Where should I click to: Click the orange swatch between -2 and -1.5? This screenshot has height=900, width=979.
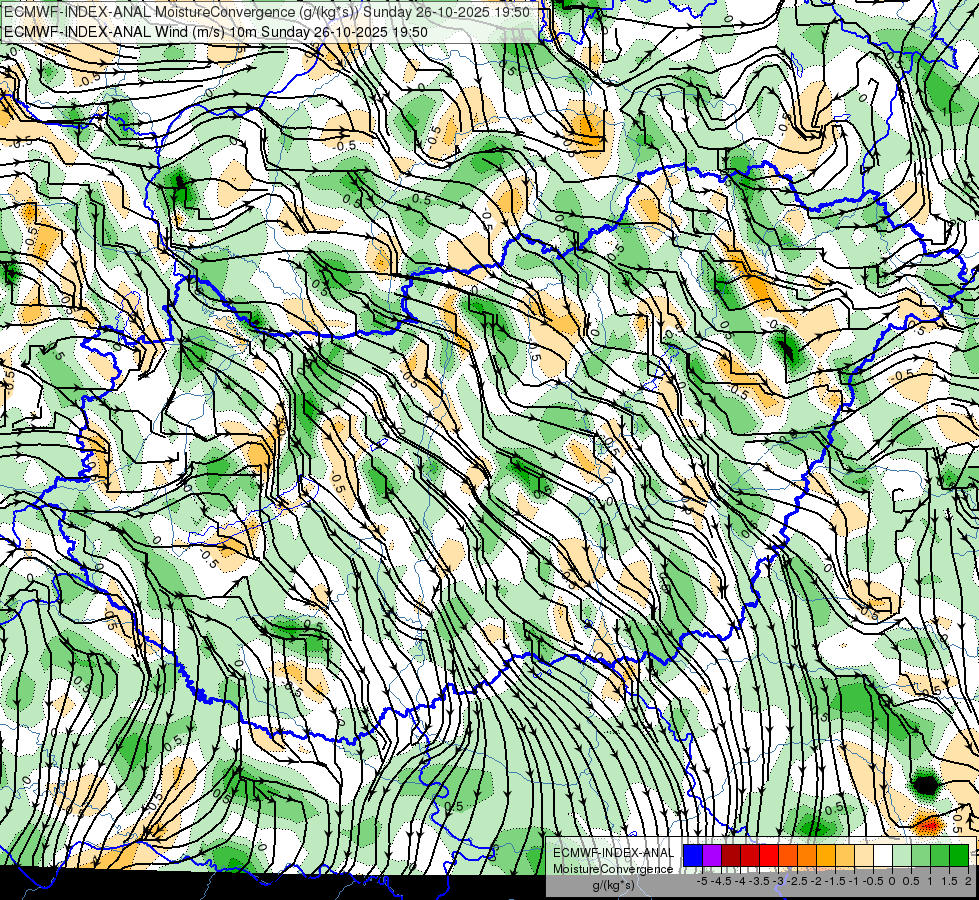point(807,856)
